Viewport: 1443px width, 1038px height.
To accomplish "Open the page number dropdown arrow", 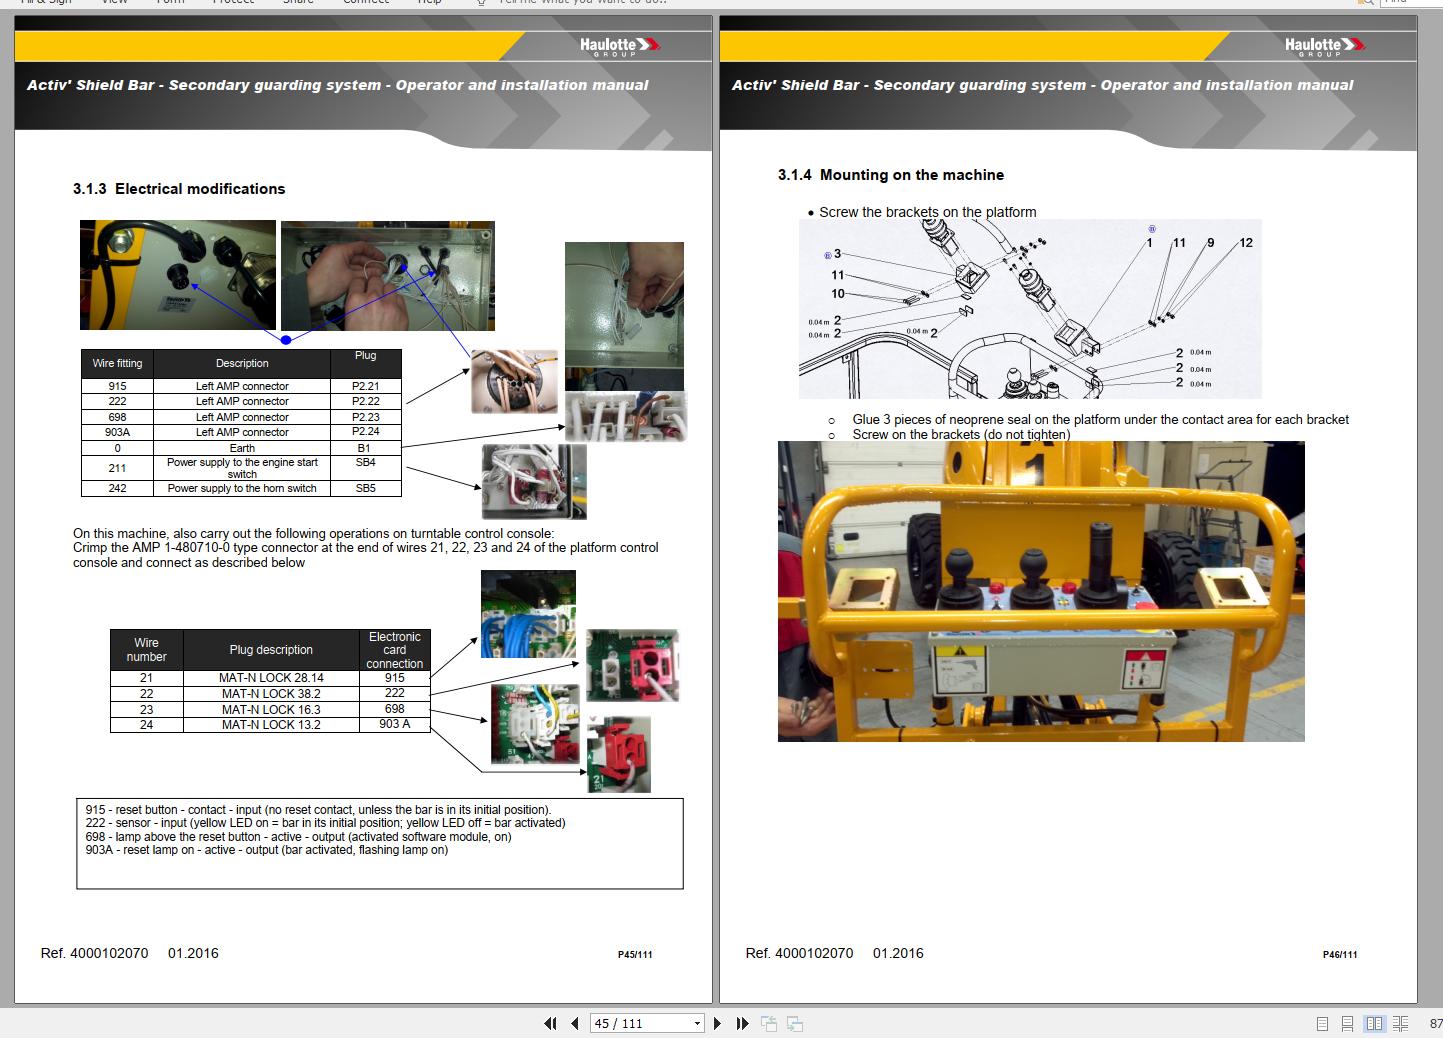I will (x=697, y=1023).
